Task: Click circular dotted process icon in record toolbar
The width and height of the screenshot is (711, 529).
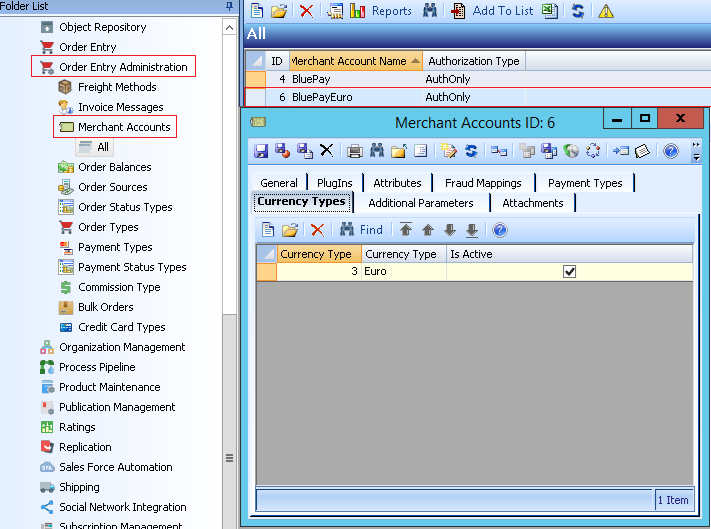Action: 593,151
